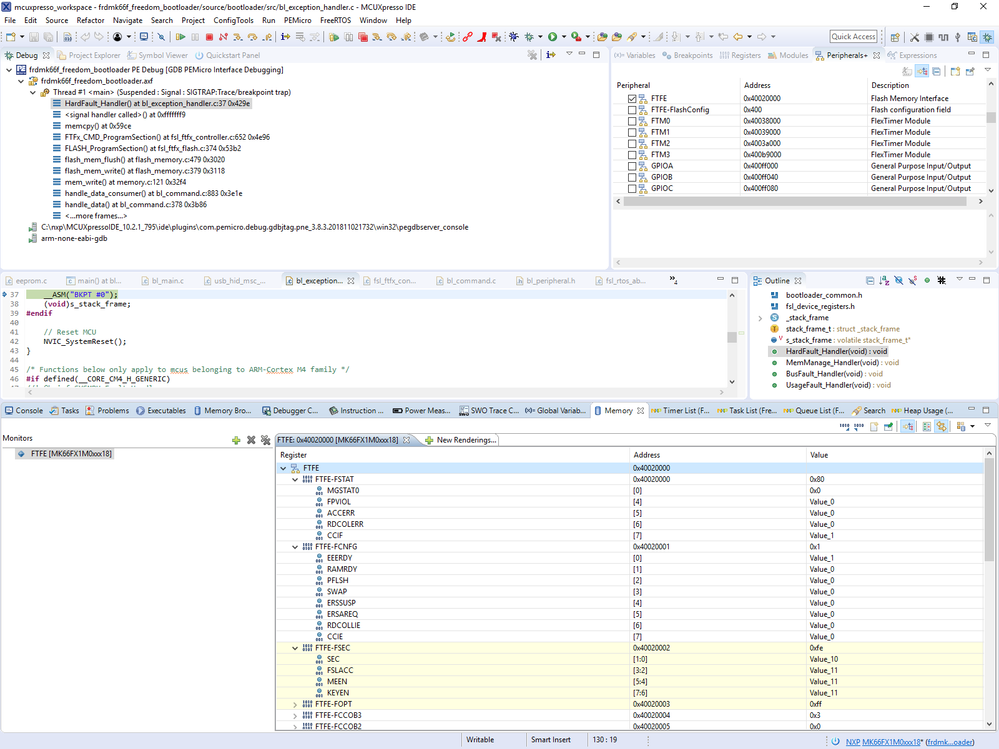Check the FTM3 peripheral checkbox
This screenshot has height=749, width=999.
point(632,155)
